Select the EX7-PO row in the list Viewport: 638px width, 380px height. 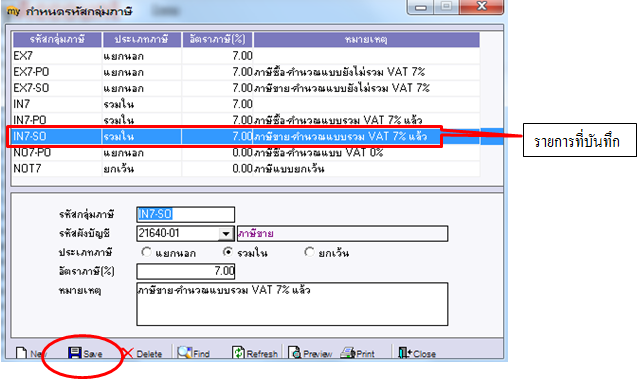click(x=246, y=72)
